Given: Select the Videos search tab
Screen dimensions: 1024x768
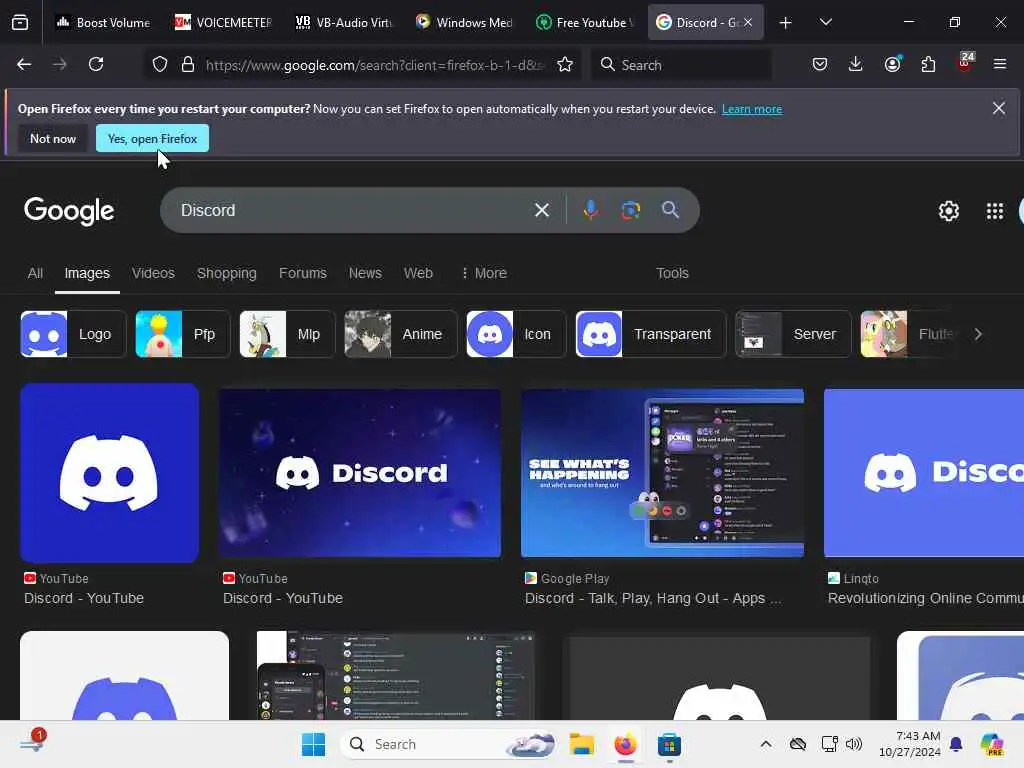Looking at the screenshot, I should (x=153, y=273).
